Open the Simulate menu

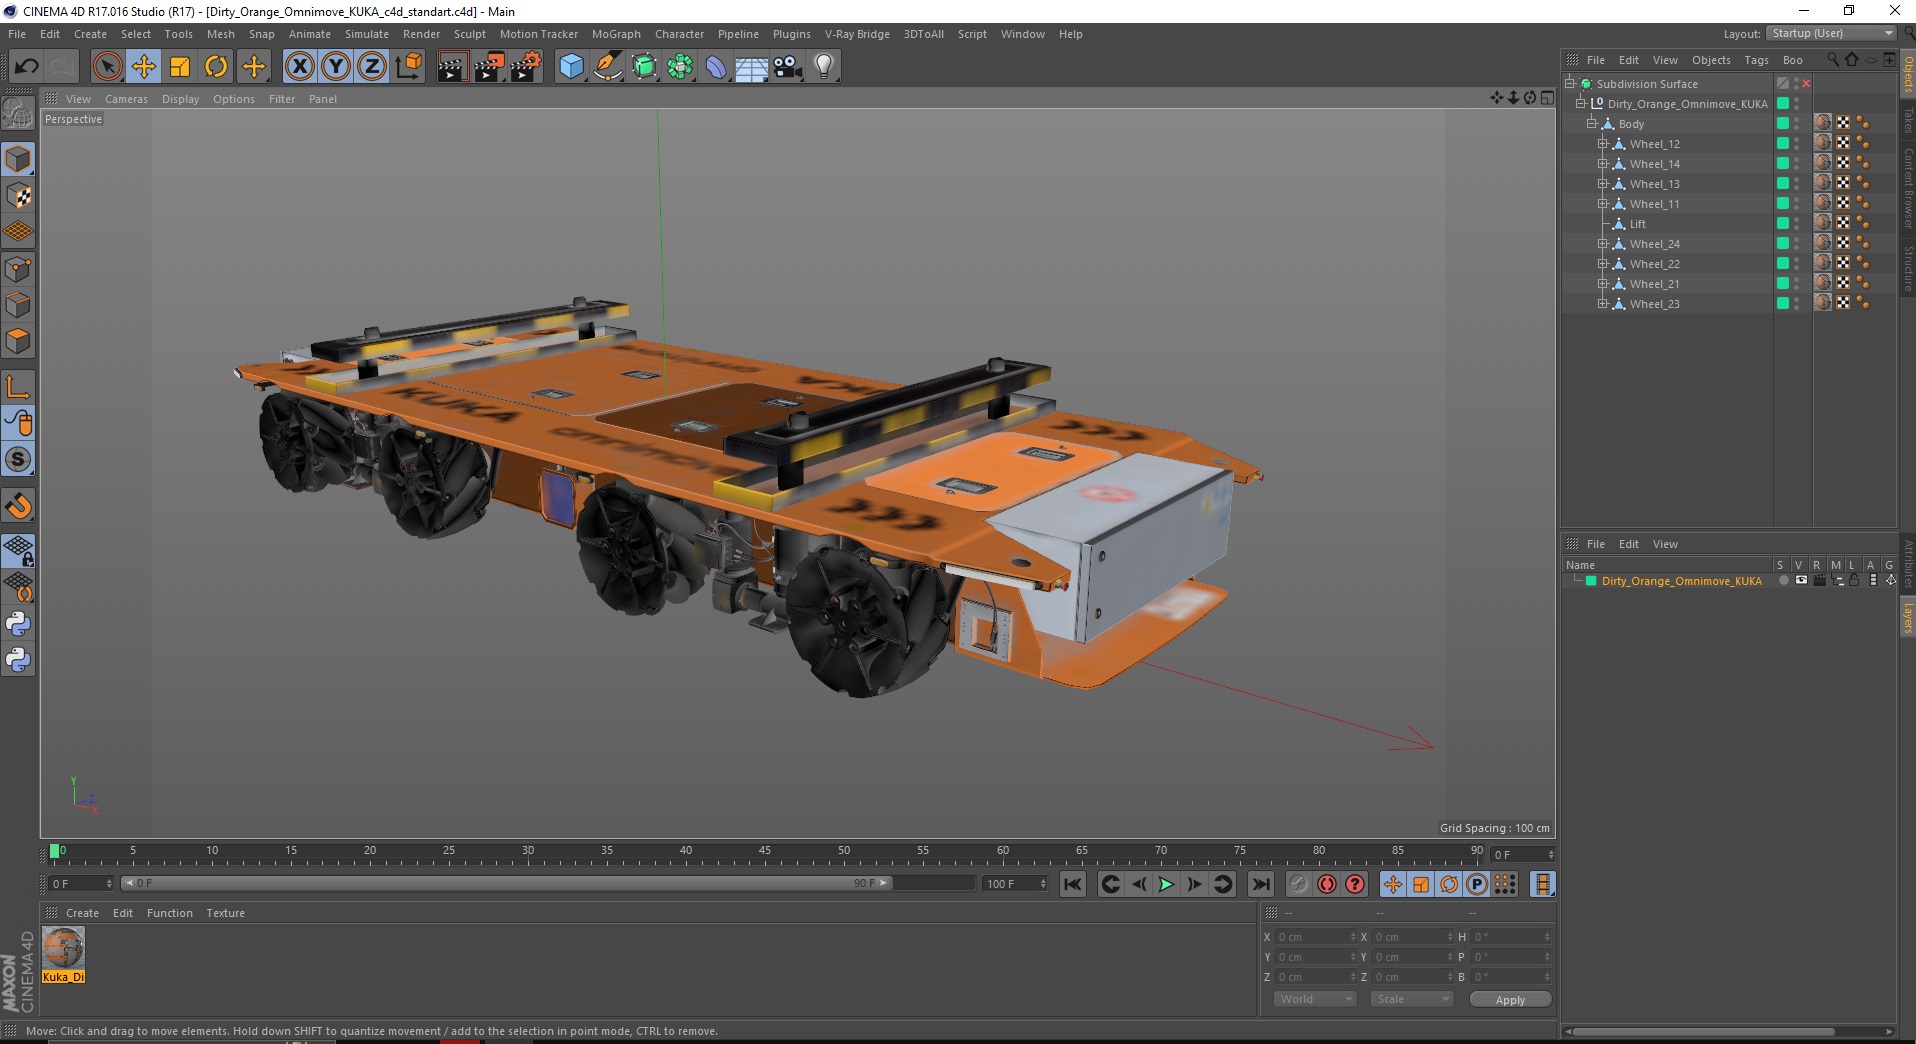[x=367, y=34]
